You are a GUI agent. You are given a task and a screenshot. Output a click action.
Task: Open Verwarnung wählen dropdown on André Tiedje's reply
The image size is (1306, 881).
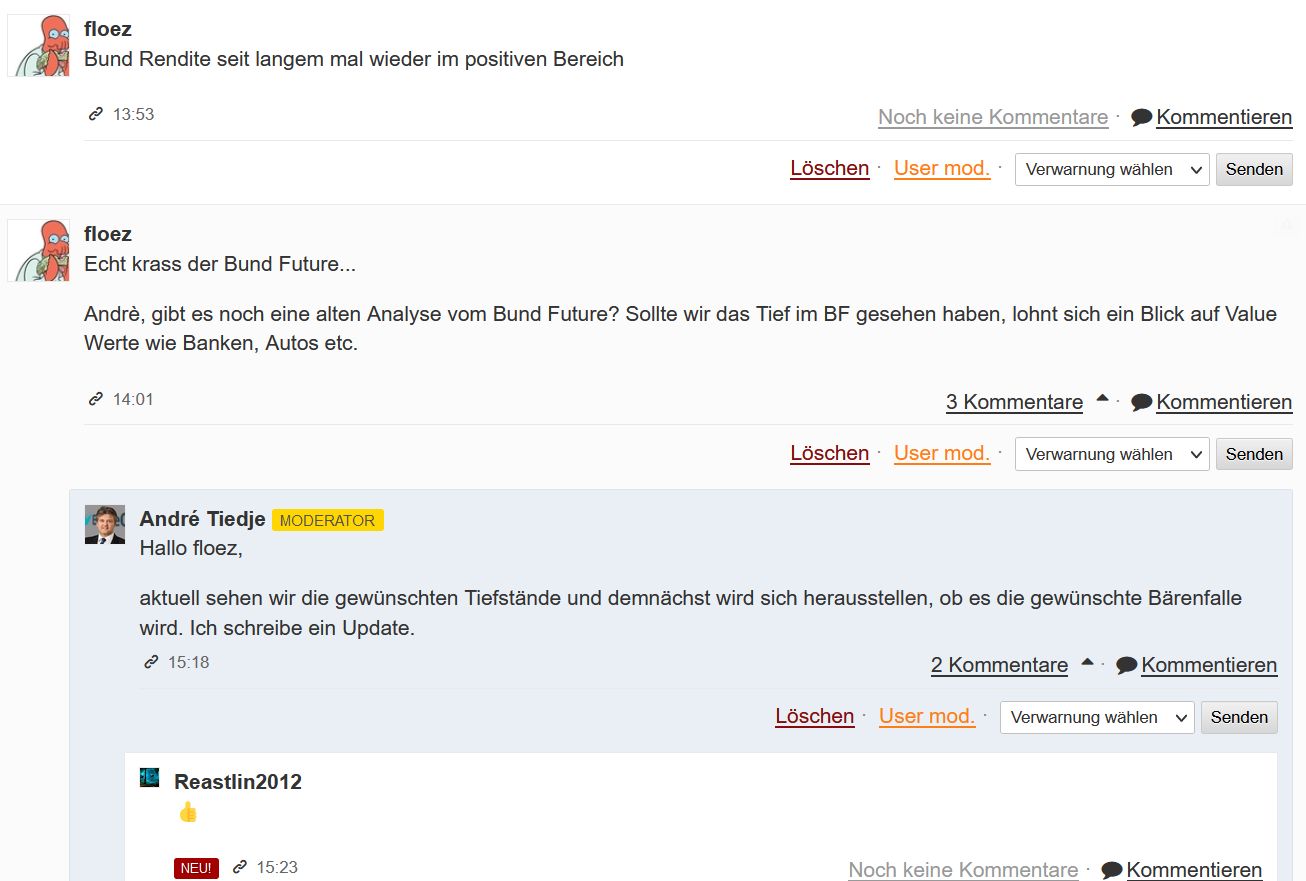[x=1096, y=717]
